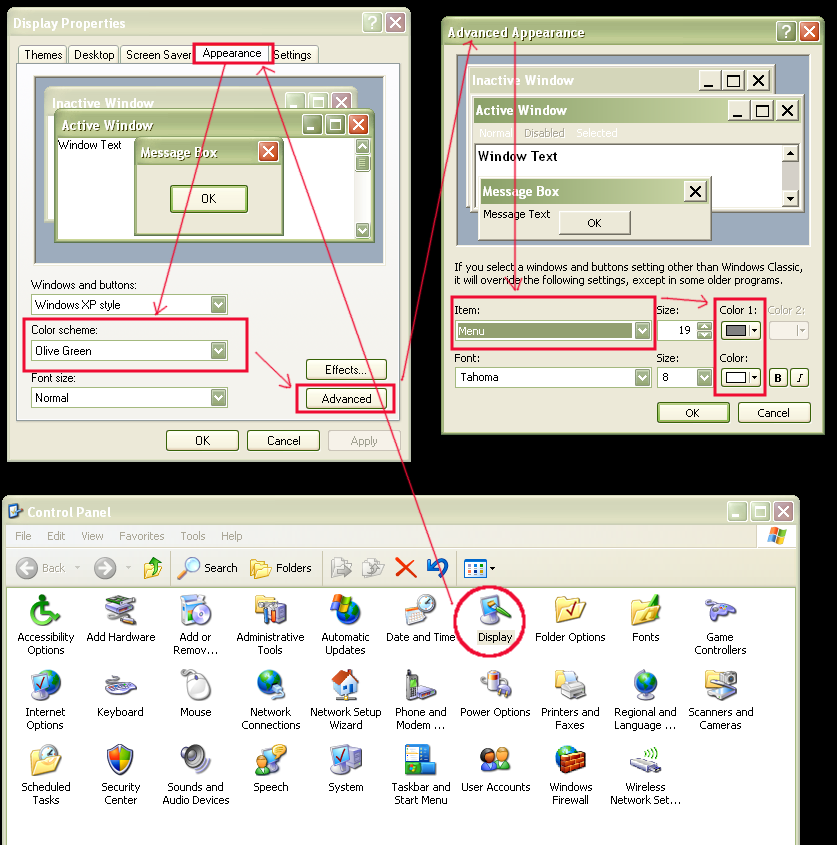
Task: Expand the Item dropdown showing Menu
Action: pyautogui.click(x=642, y=331)
